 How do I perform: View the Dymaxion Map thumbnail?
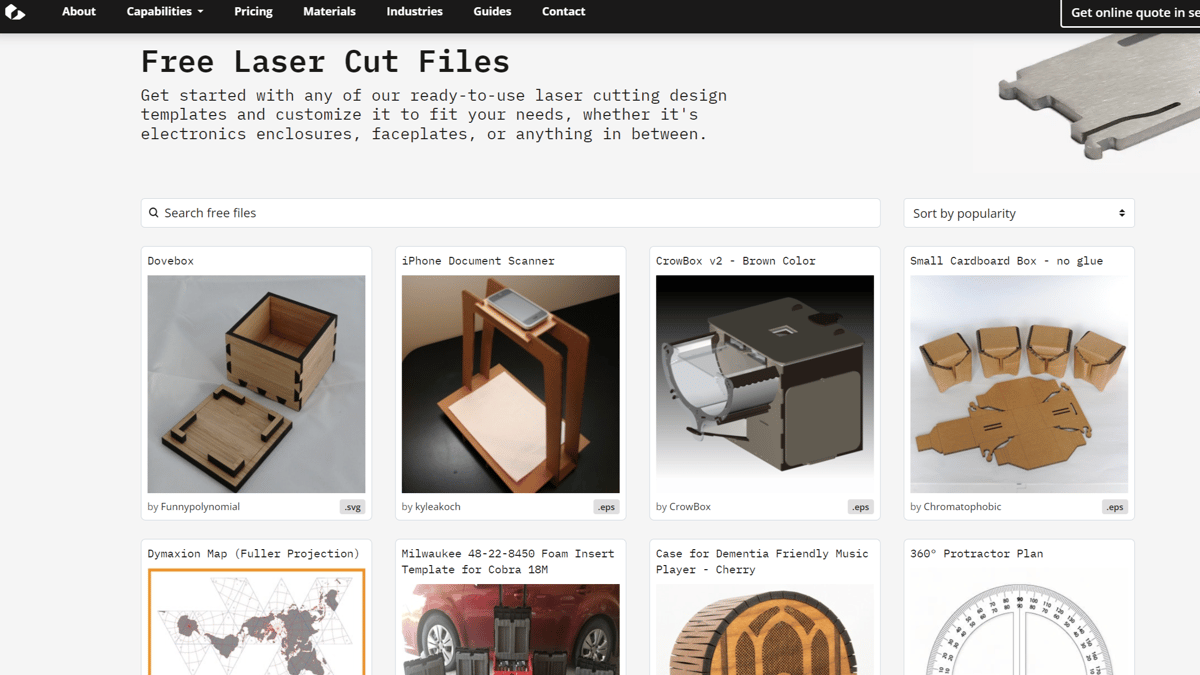(256, 622)
